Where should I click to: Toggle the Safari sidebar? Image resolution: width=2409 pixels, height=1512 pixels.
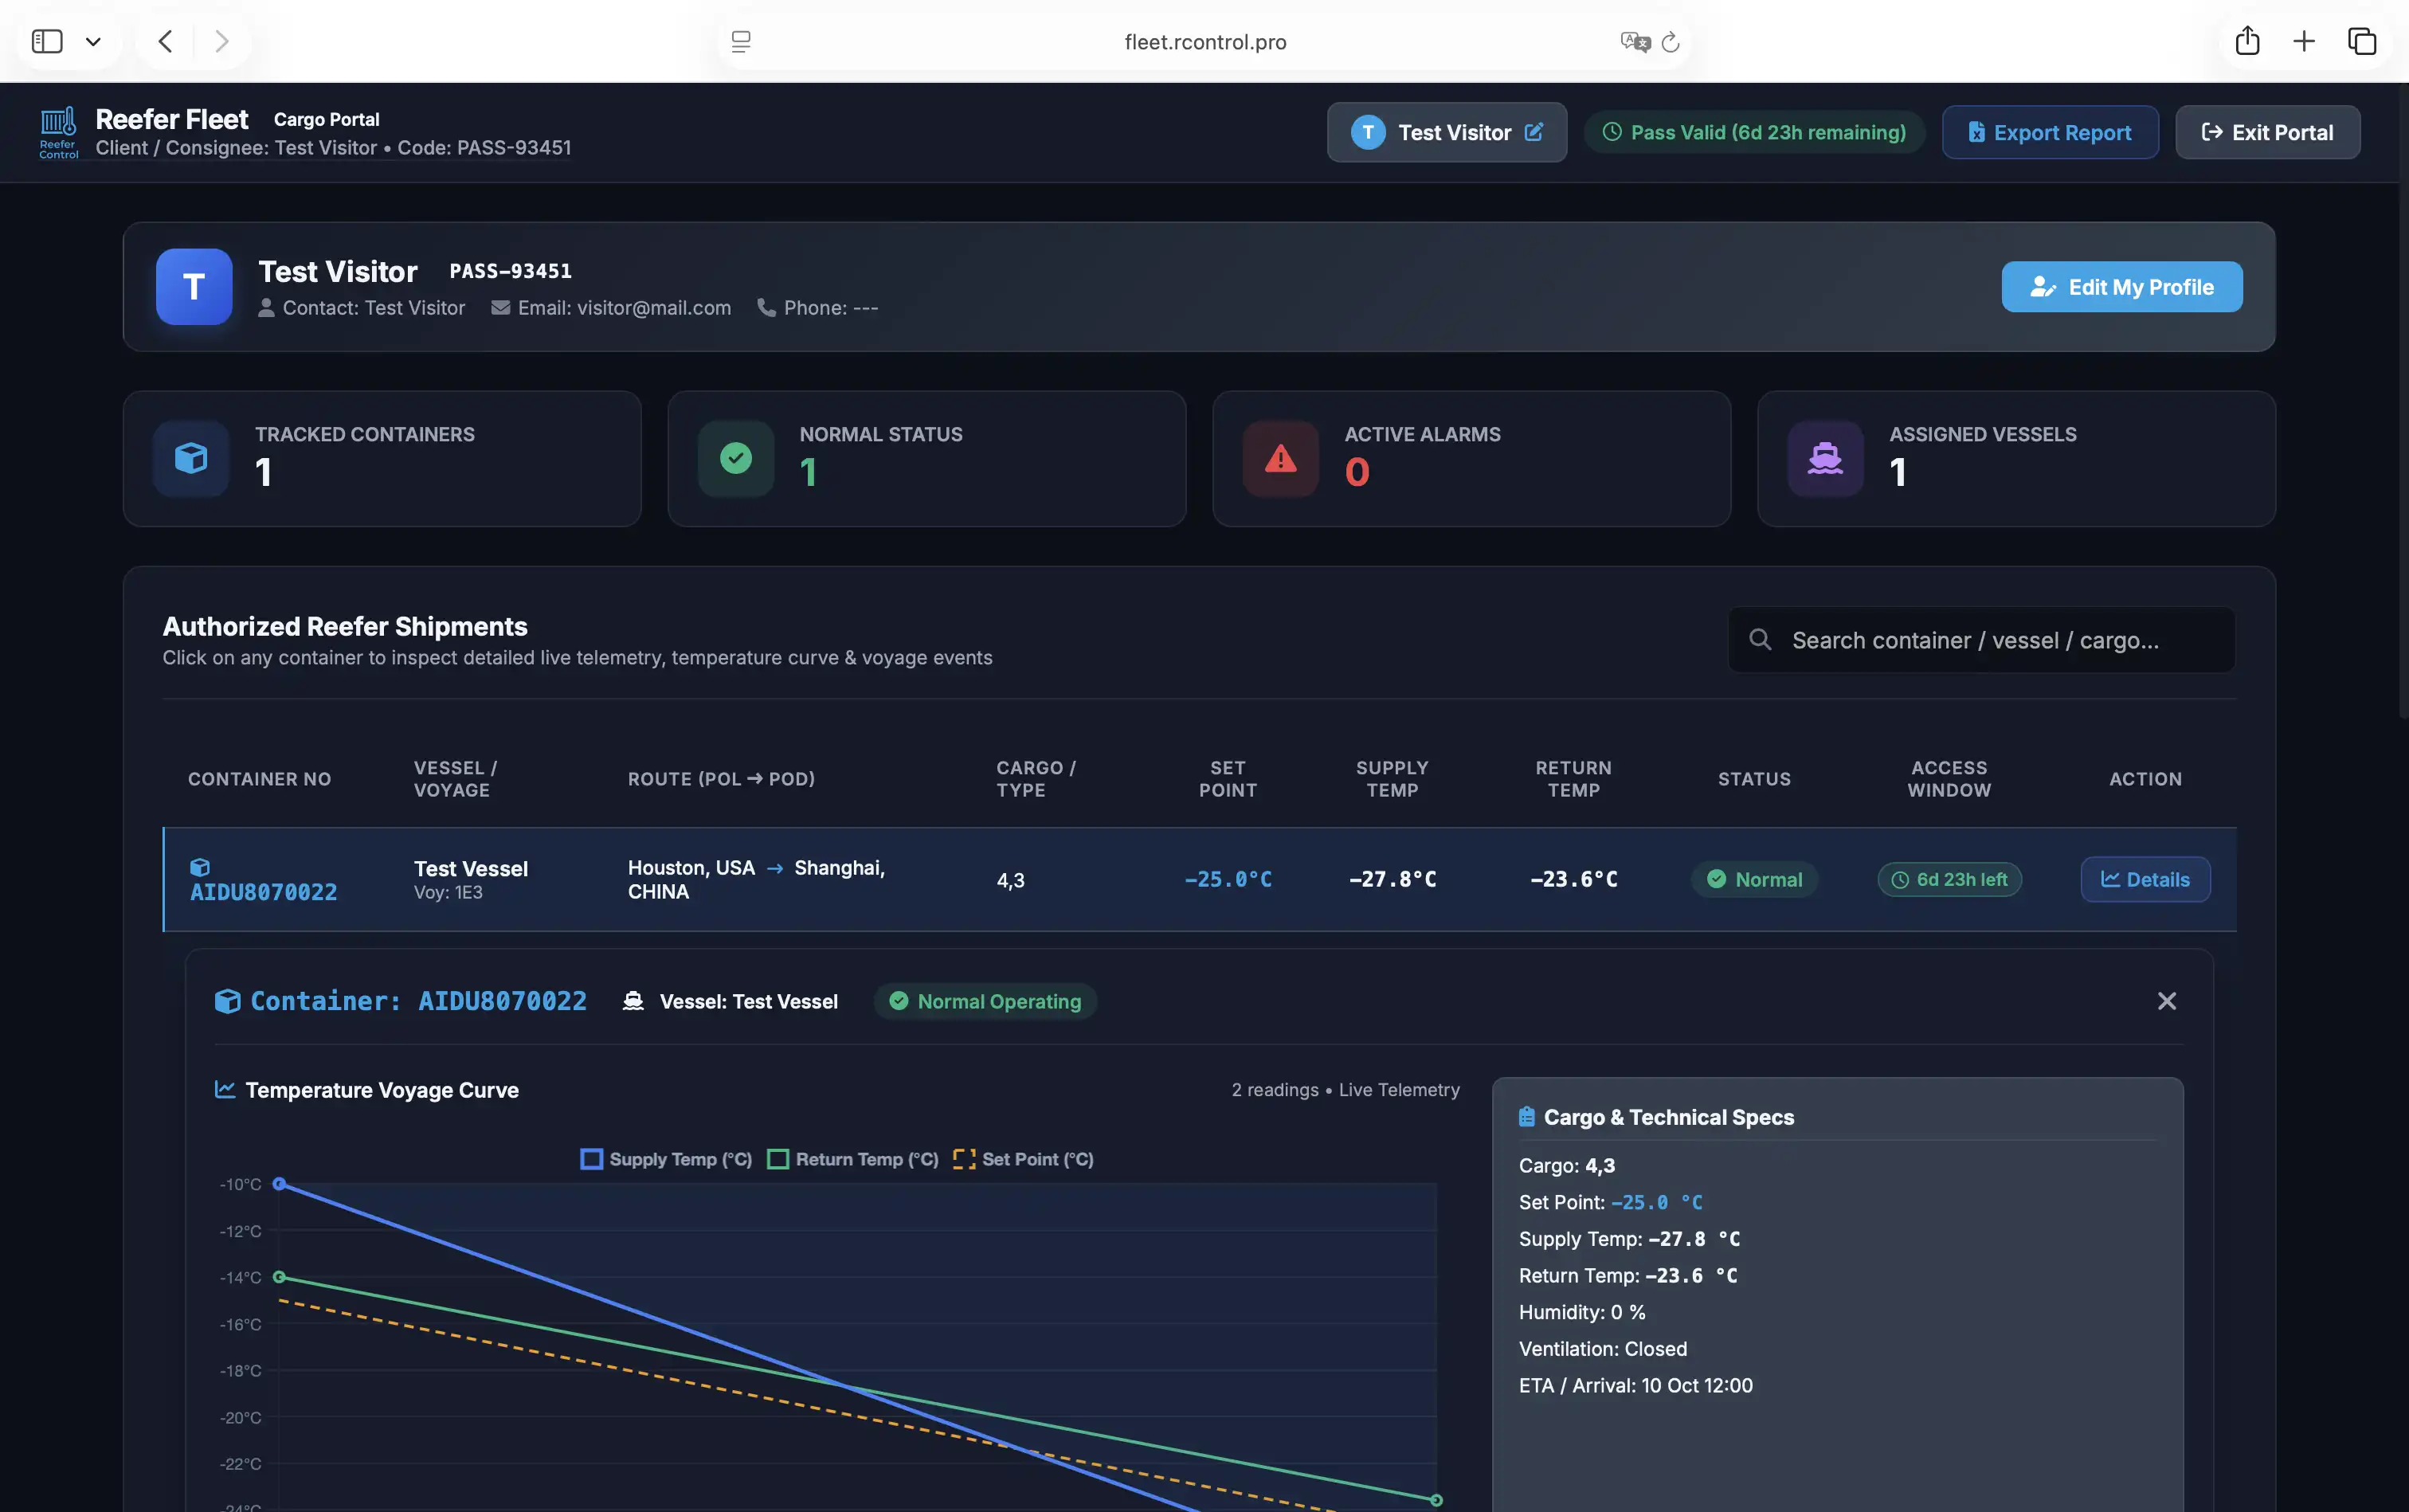tap(47, 41)
